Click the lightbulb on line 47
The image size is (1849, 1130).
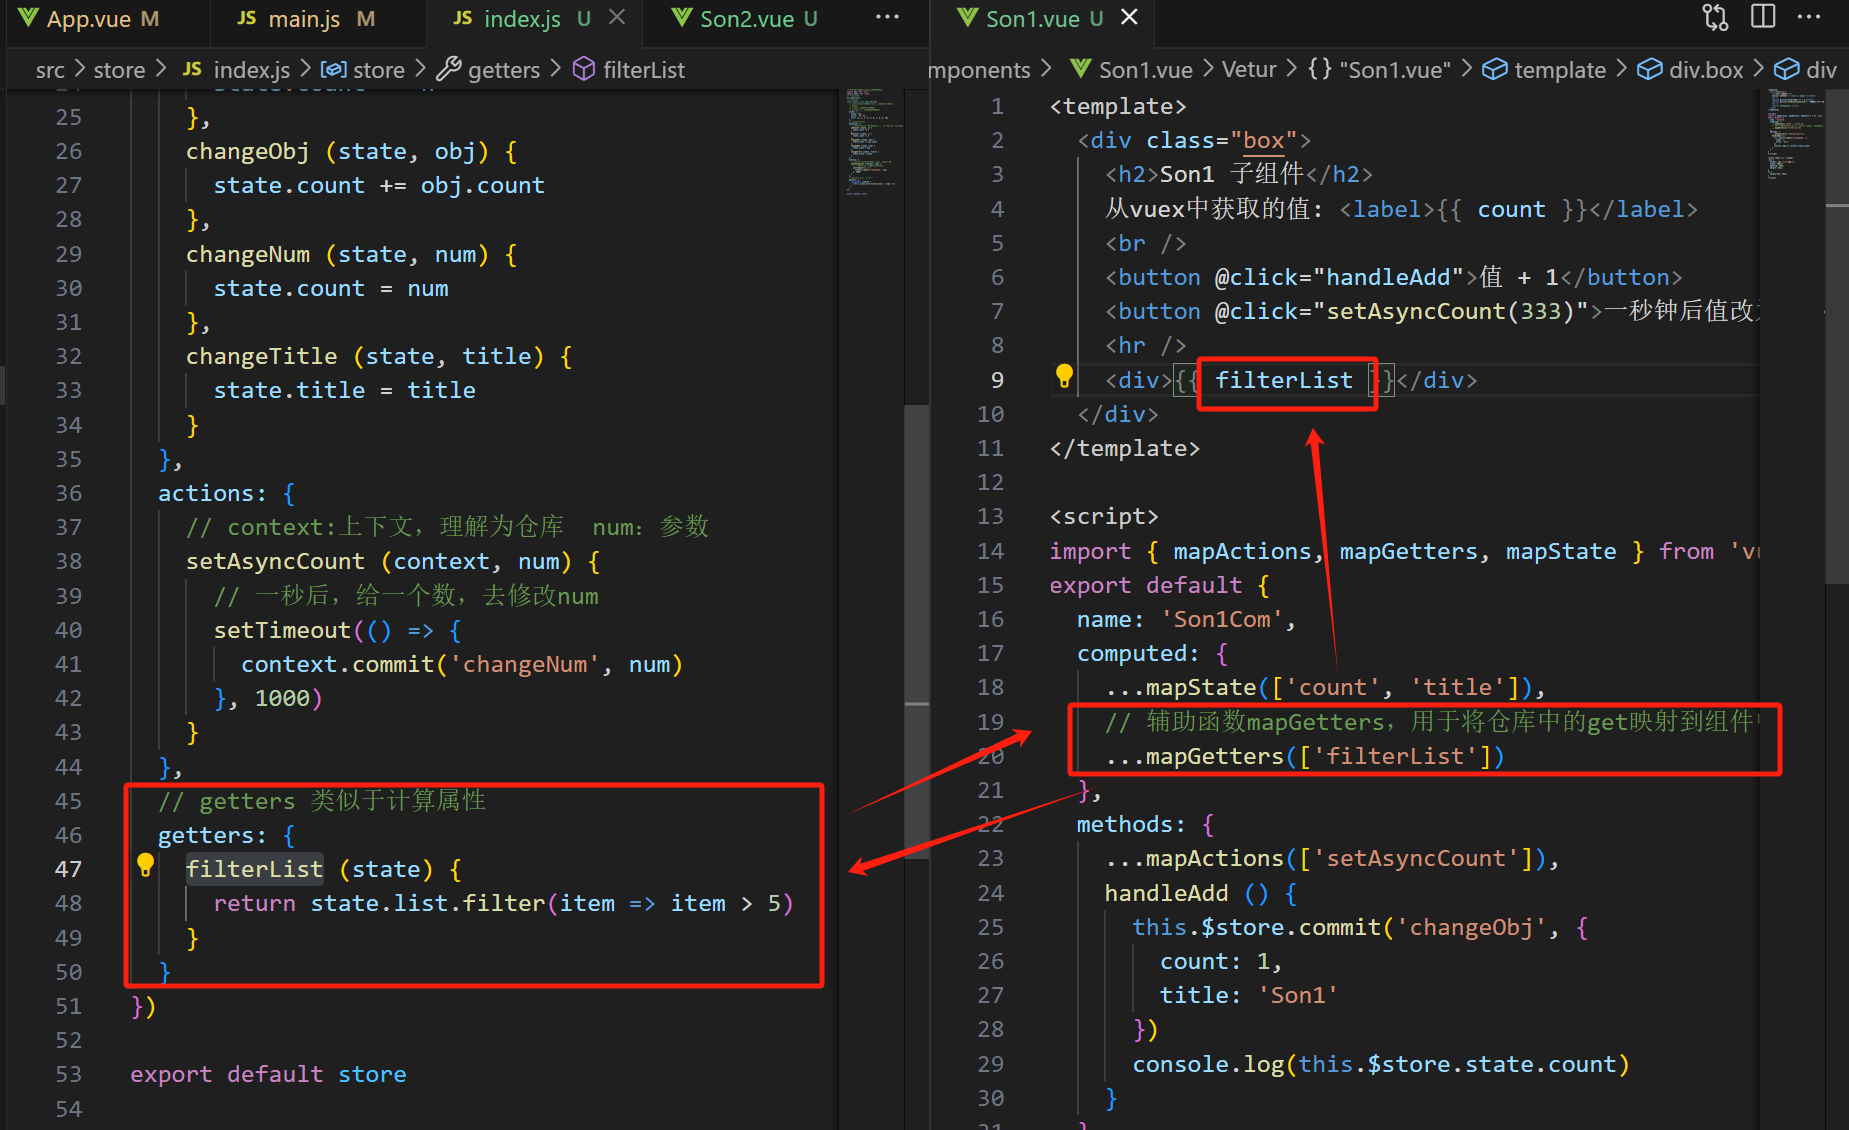point(145,866)
